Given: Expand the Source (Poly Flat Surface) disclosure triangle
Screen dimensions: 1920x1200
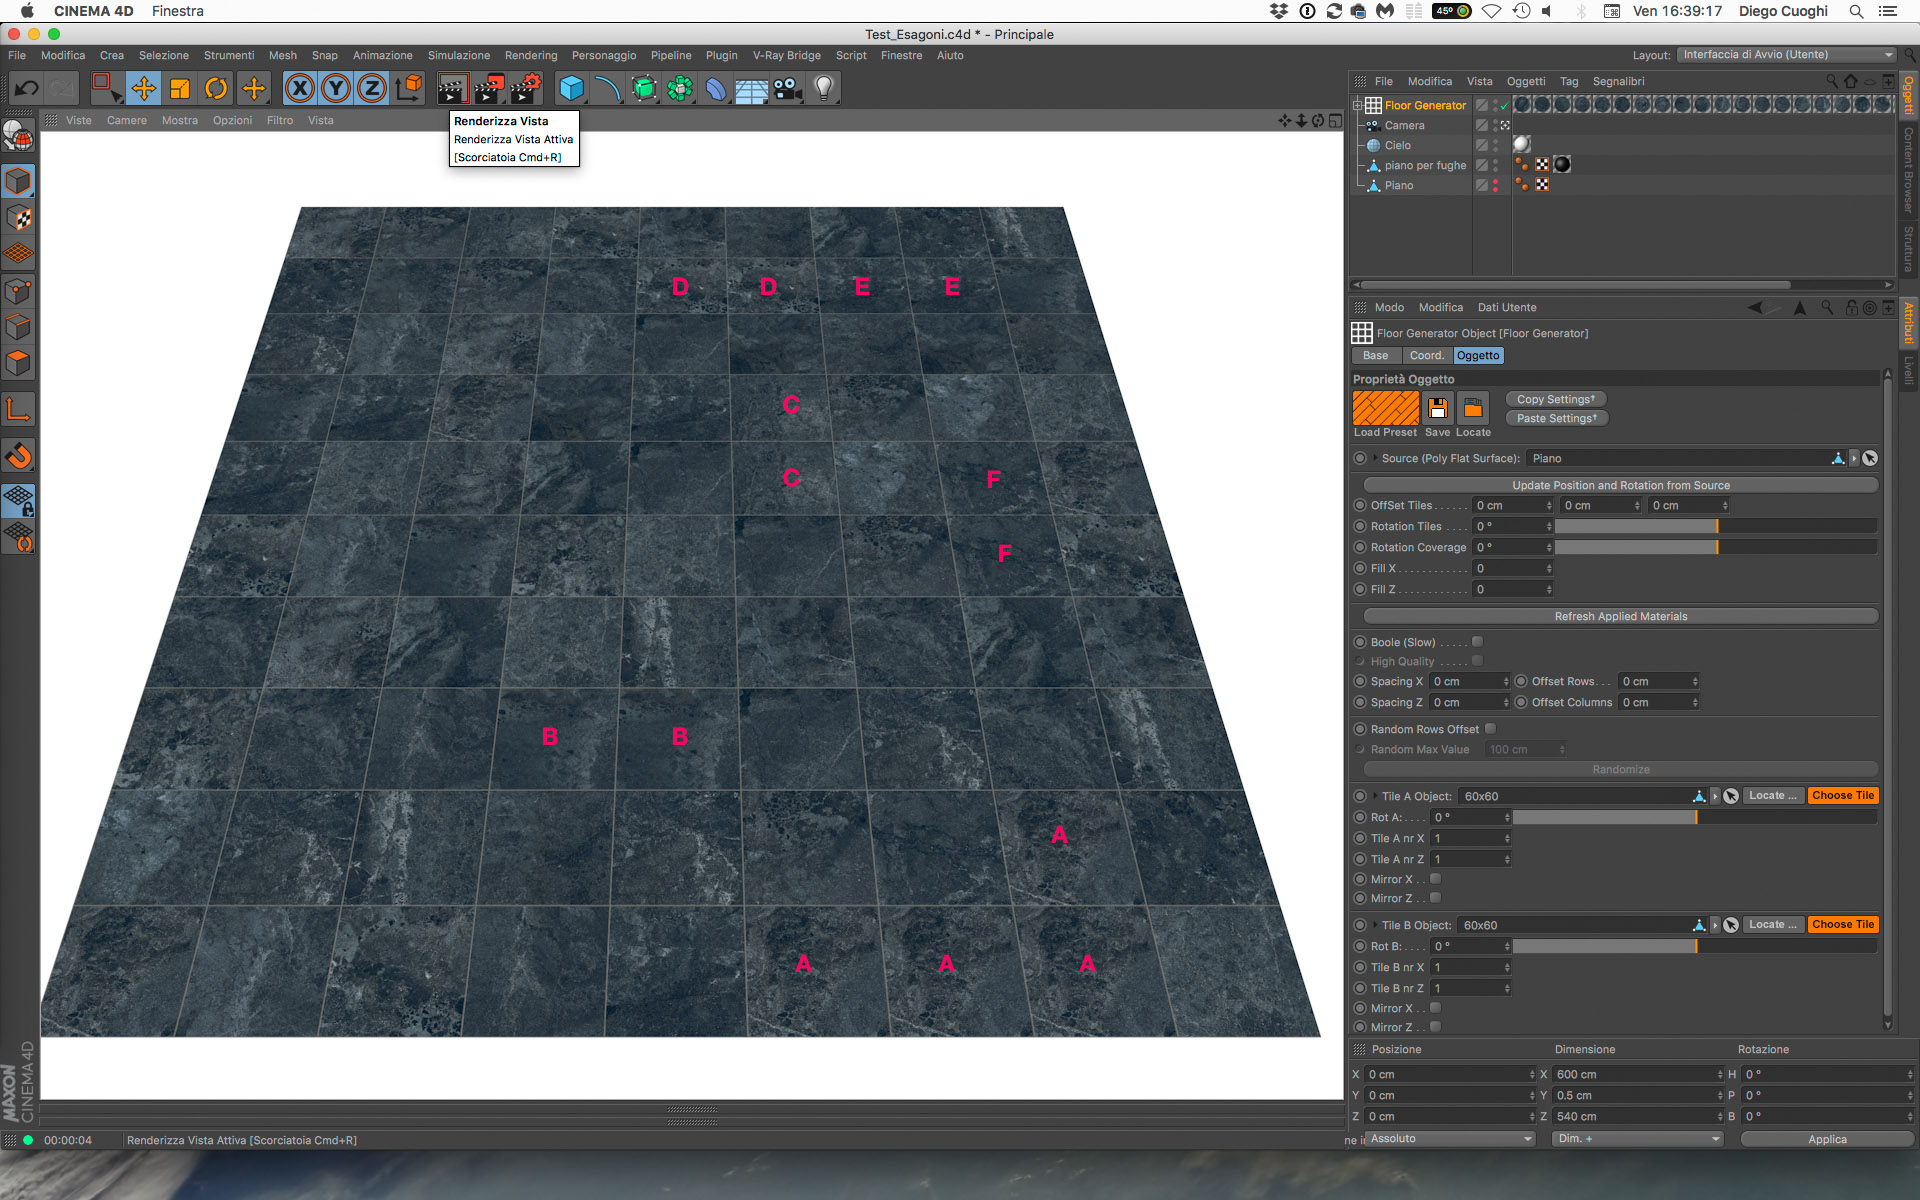Looking at the screenshot, I should [x=1375, y=458].
